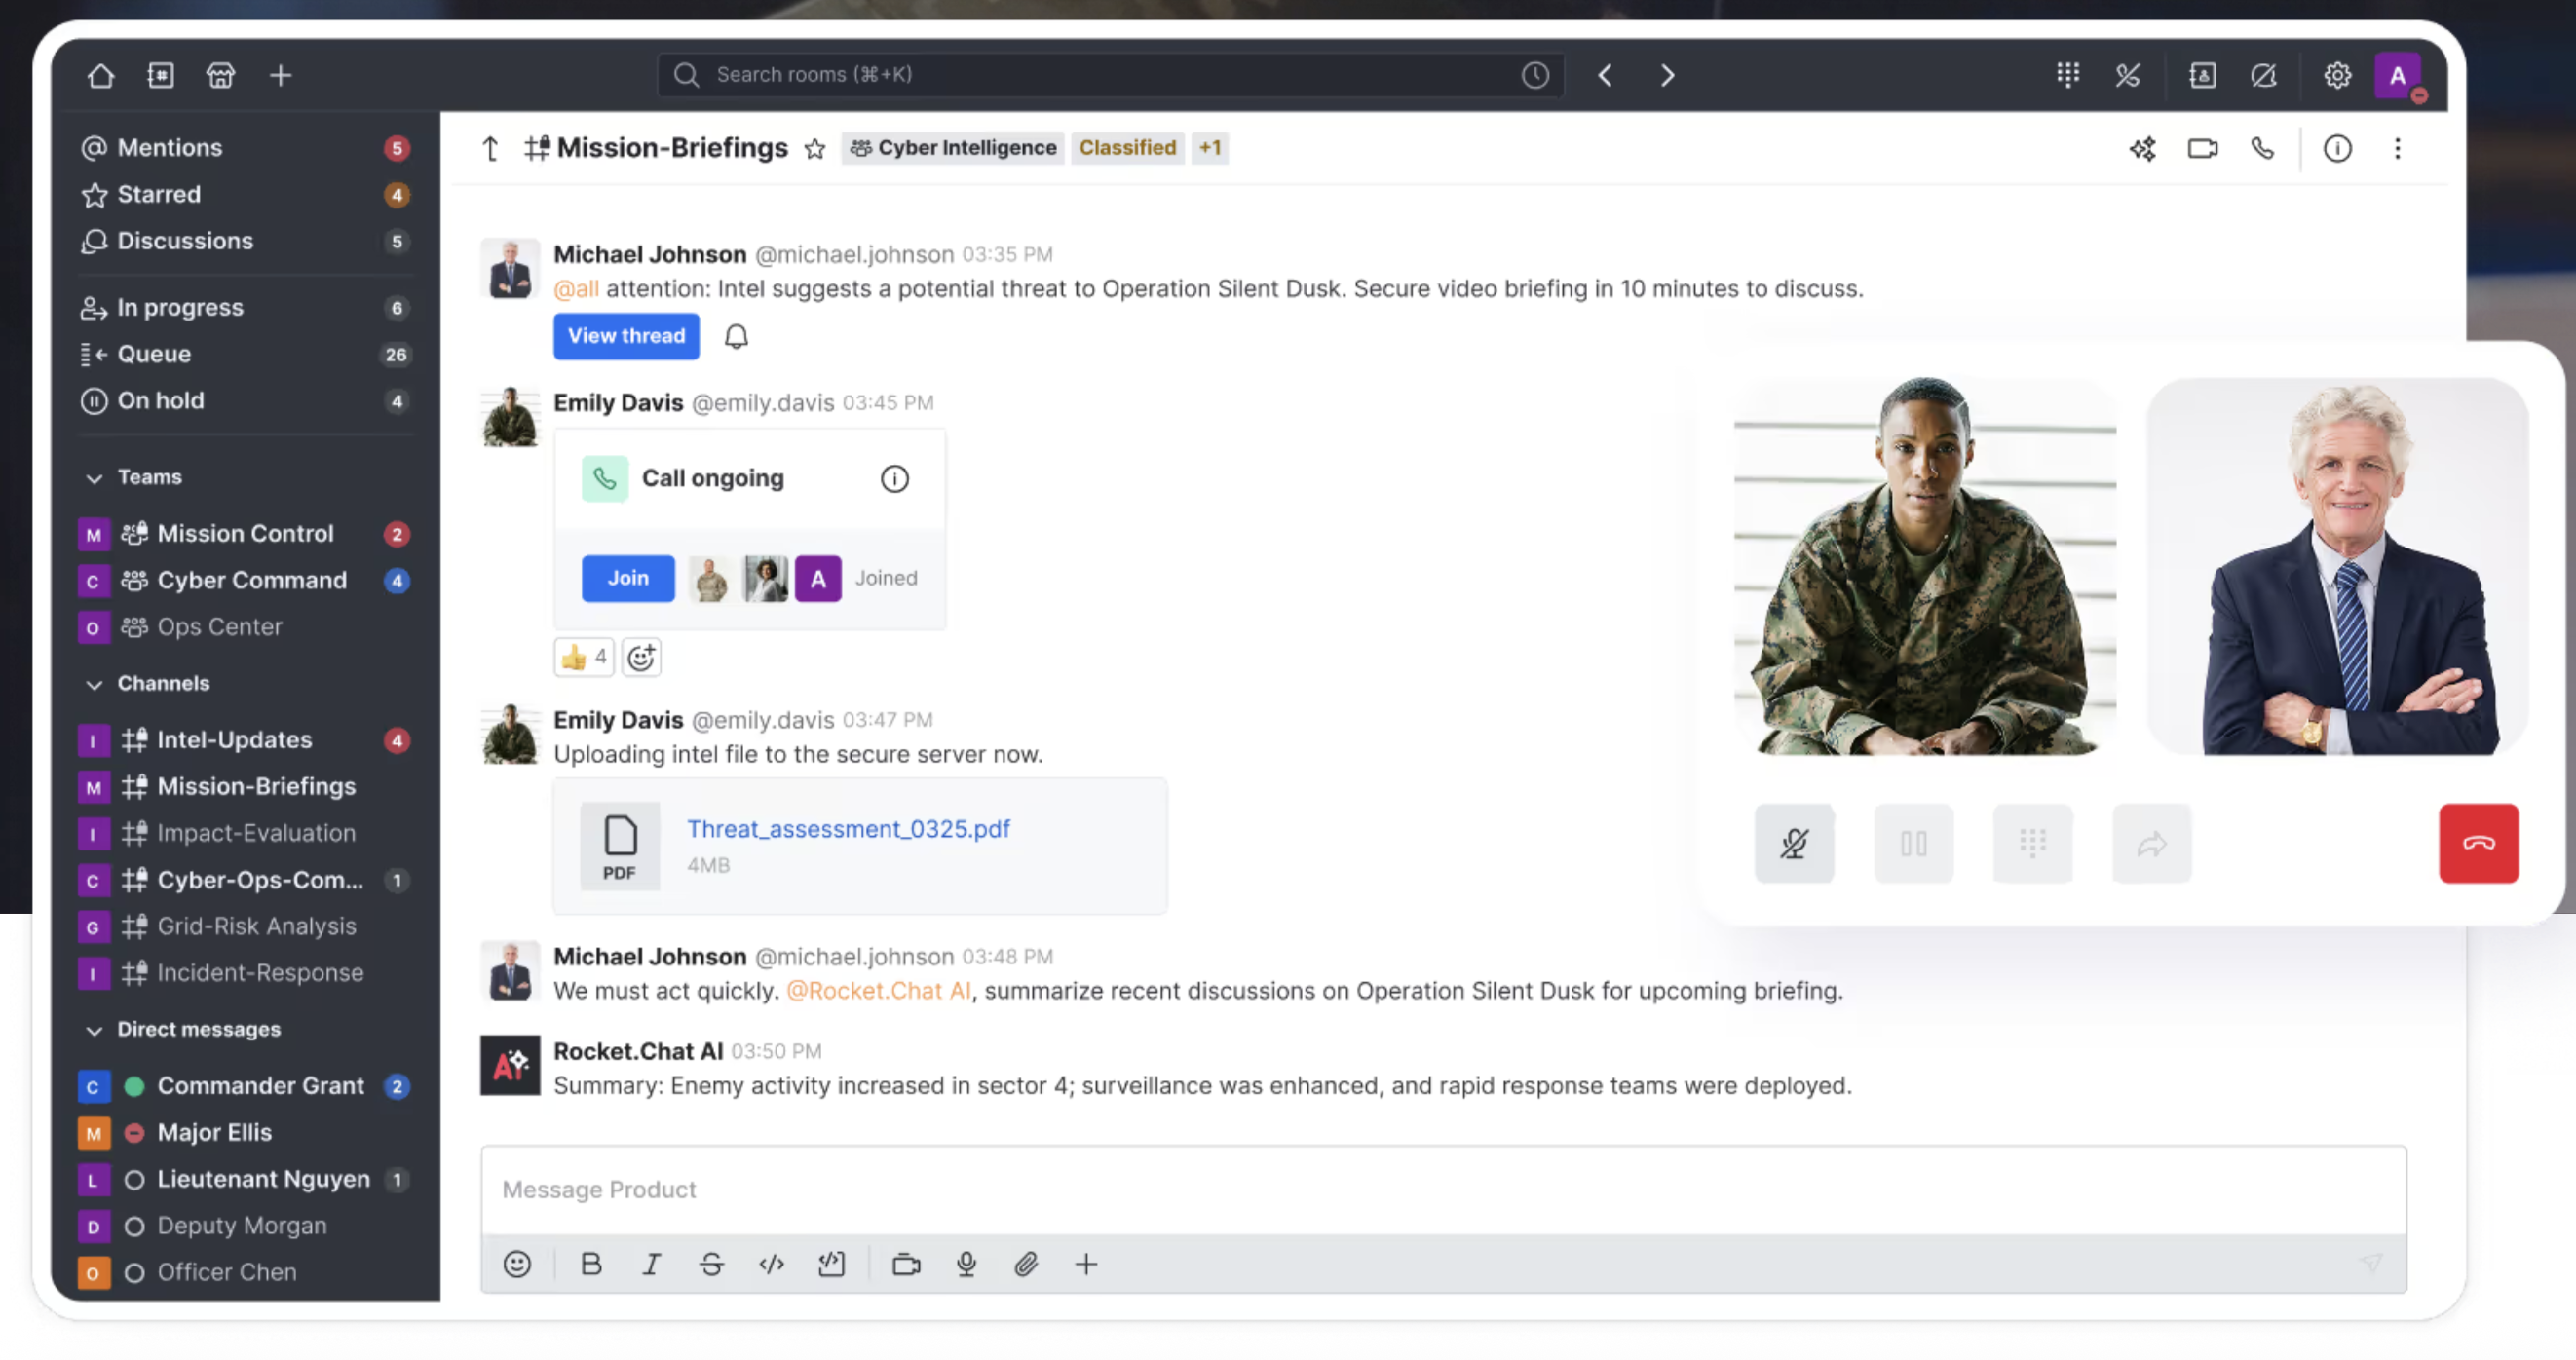The height and width of the screenshot is (1360, 2576).
Task: Click the Cyber Intelligence team tag
Action: click(953, 148)
